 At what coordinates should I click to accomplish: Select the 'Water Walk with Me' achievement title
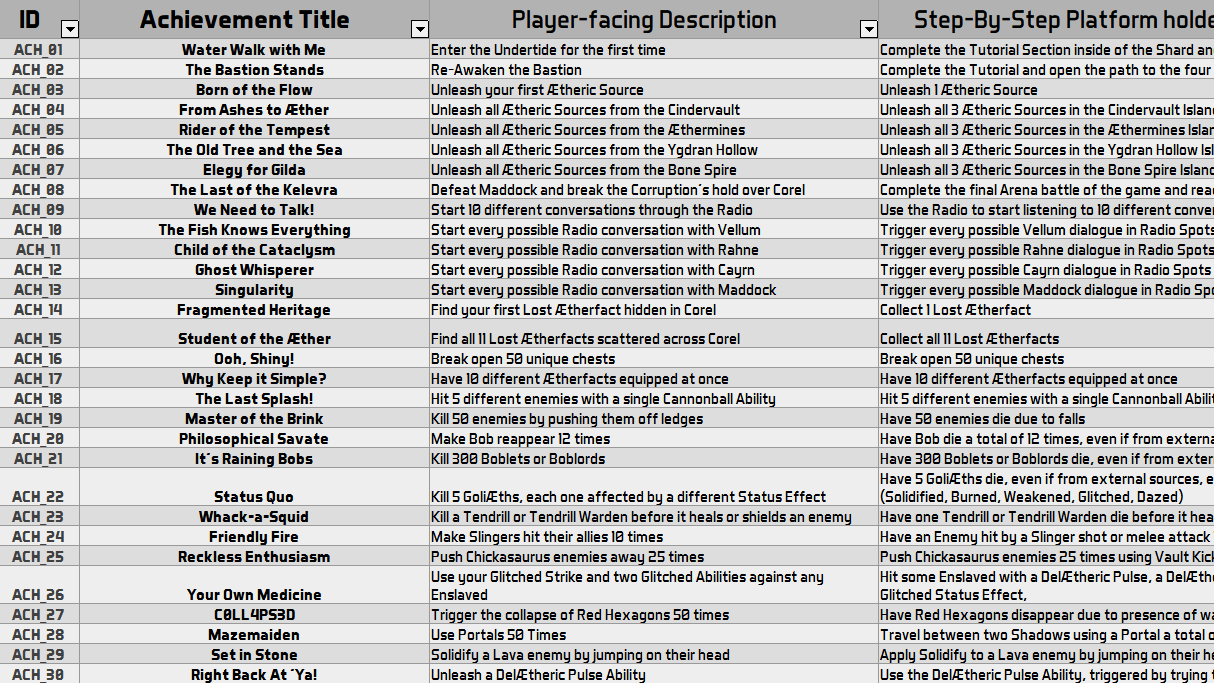[253, 49]
